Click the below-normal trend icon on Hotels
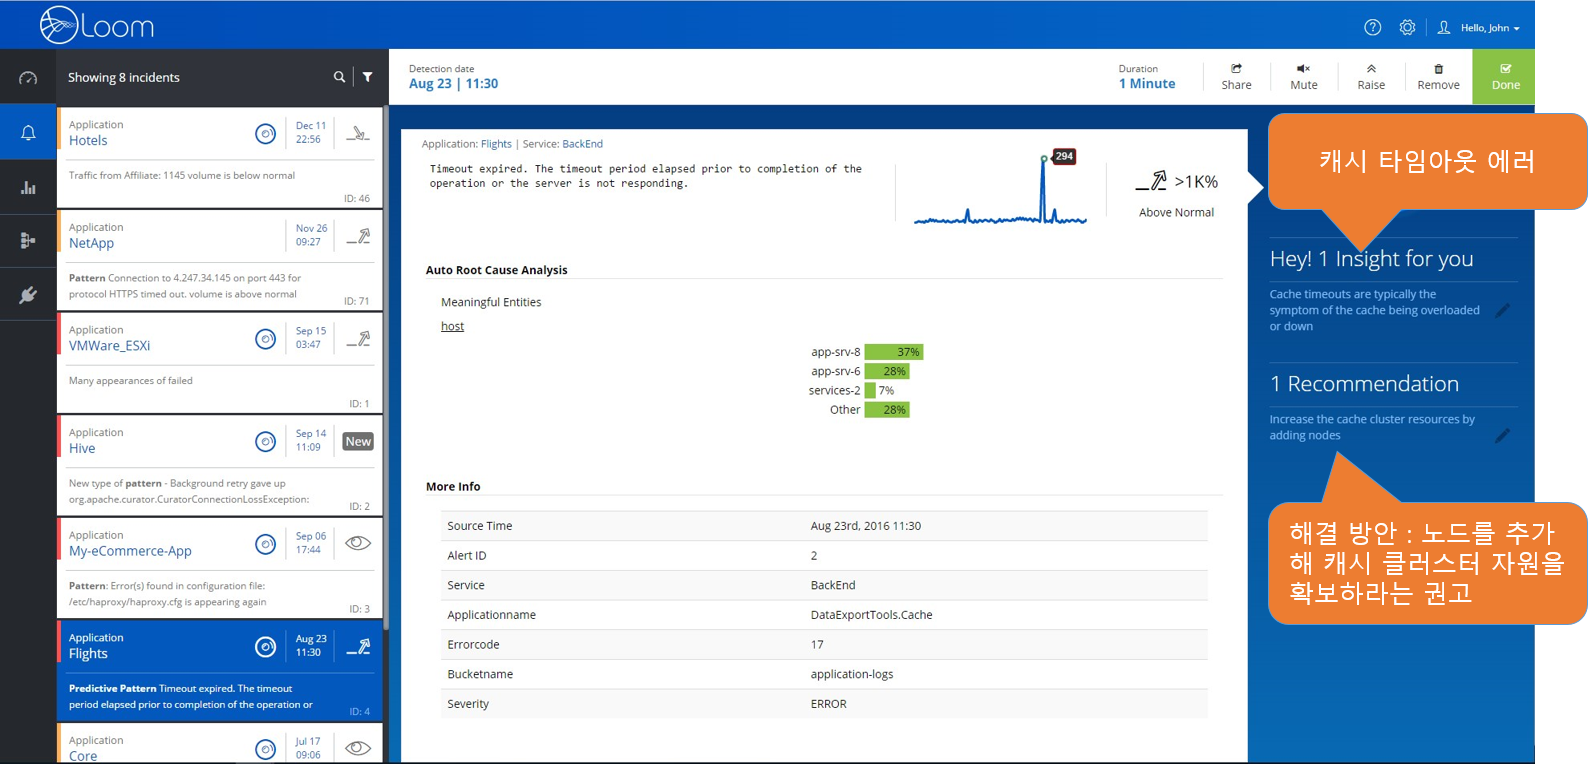This screenshot has width=1588, height=764. tap(358, 133)
